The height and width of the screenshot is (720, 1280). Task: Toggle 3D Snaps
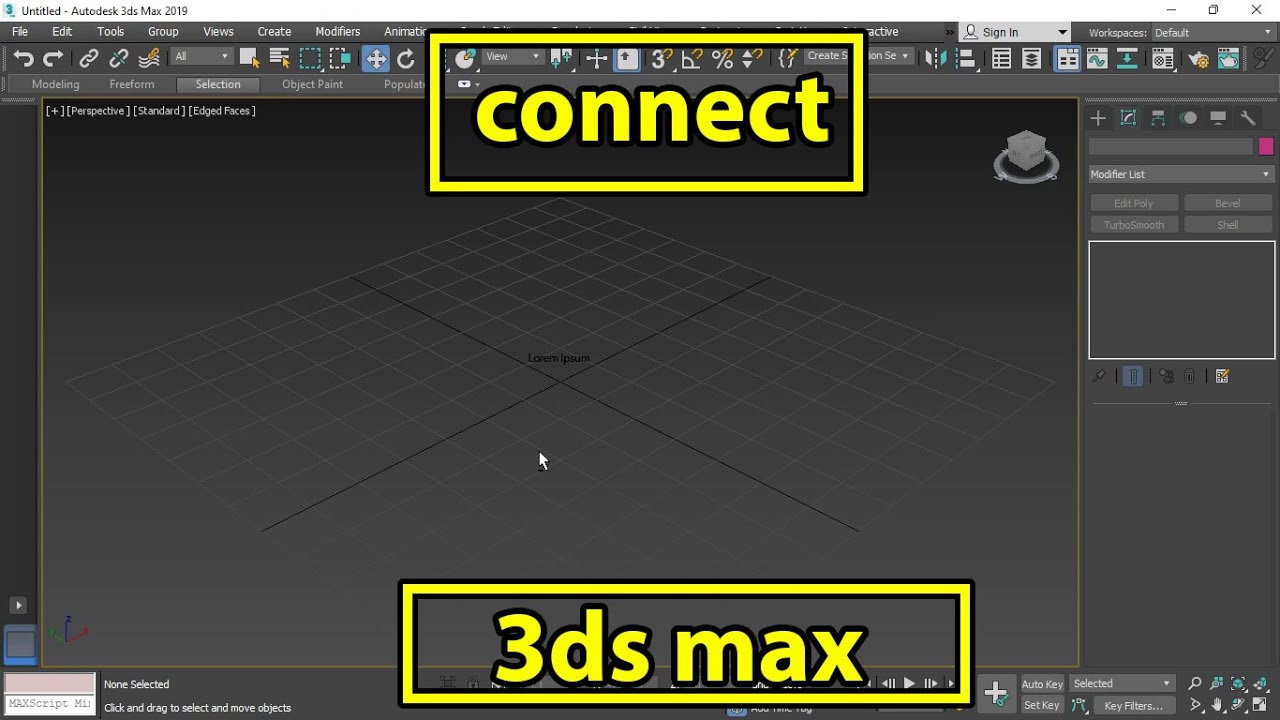point(662,58)
